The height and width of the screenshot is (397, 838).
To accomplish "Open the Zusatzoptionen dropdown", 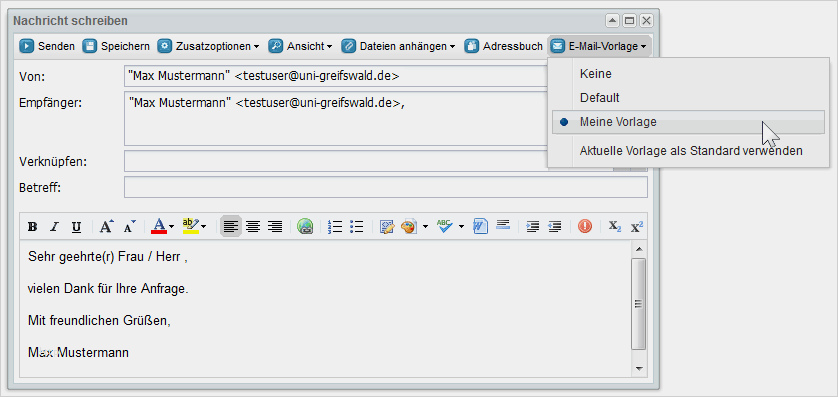I will click(x=257, y=47).
